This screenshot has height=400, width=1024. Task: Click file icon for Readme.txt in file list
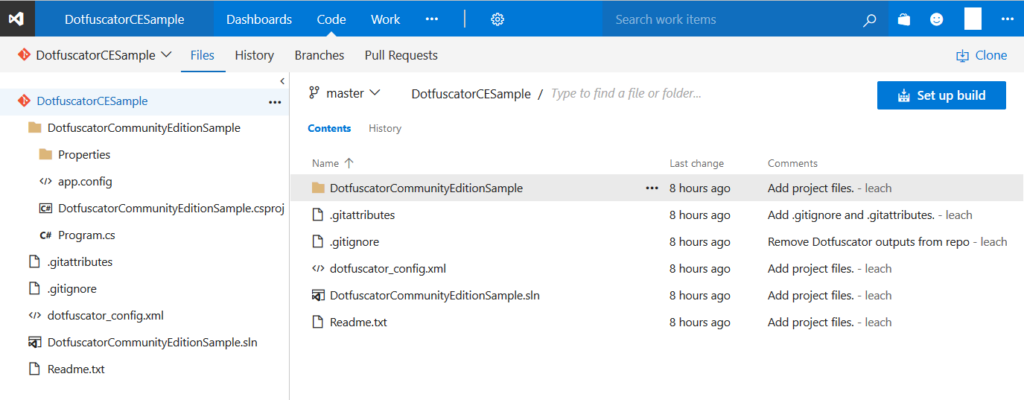click(318, 322)
